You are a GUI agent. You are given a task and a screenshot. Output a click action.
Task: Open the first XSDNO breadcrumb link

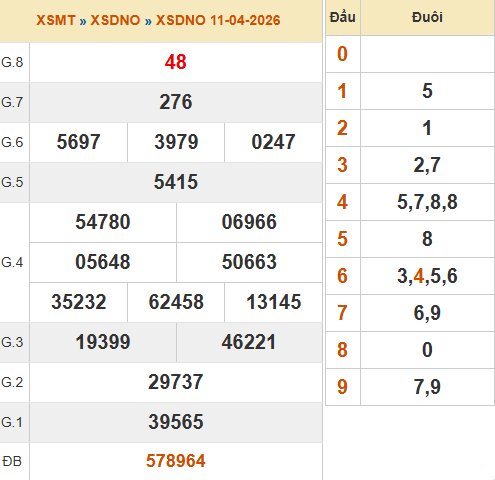(115, 20)
